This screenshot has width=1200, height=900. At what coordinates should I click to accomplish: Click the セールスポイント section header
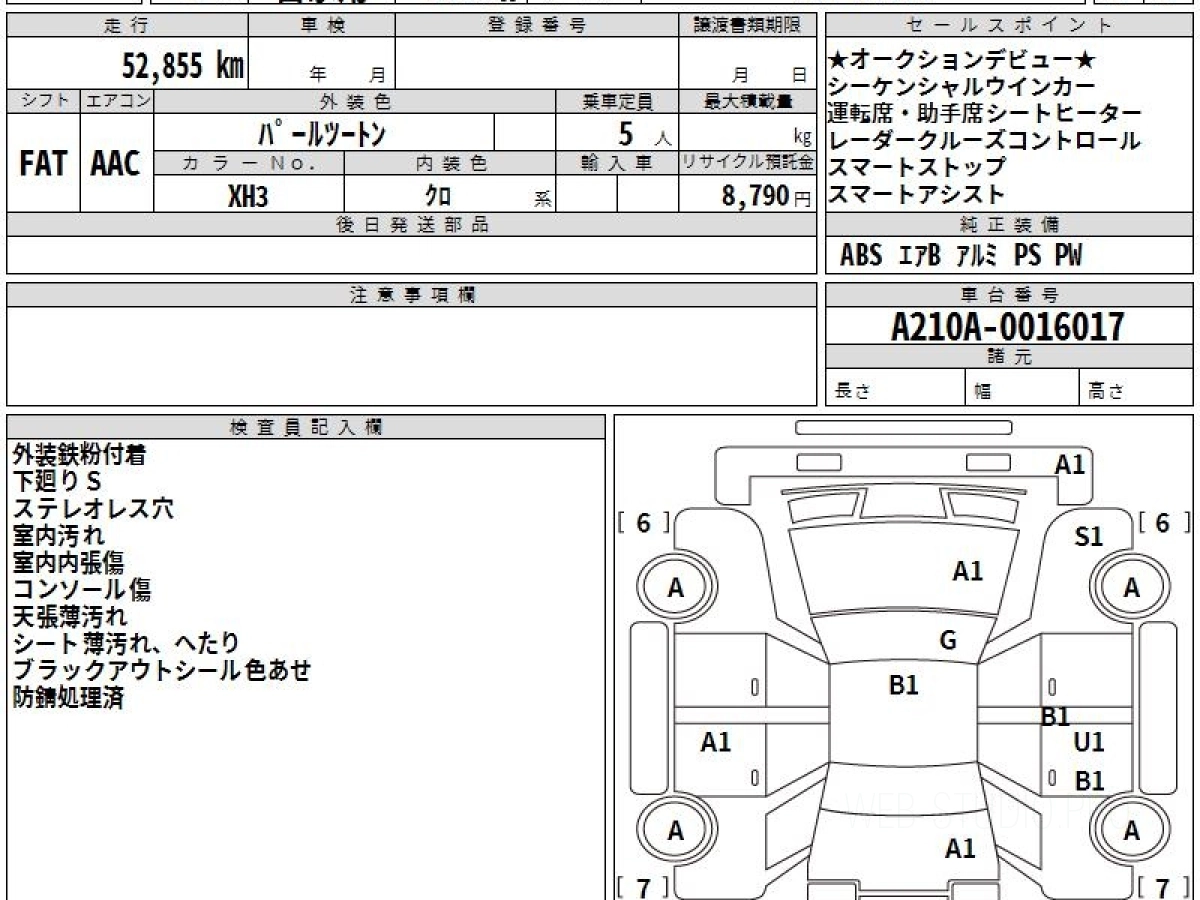tap(1009, 26)
